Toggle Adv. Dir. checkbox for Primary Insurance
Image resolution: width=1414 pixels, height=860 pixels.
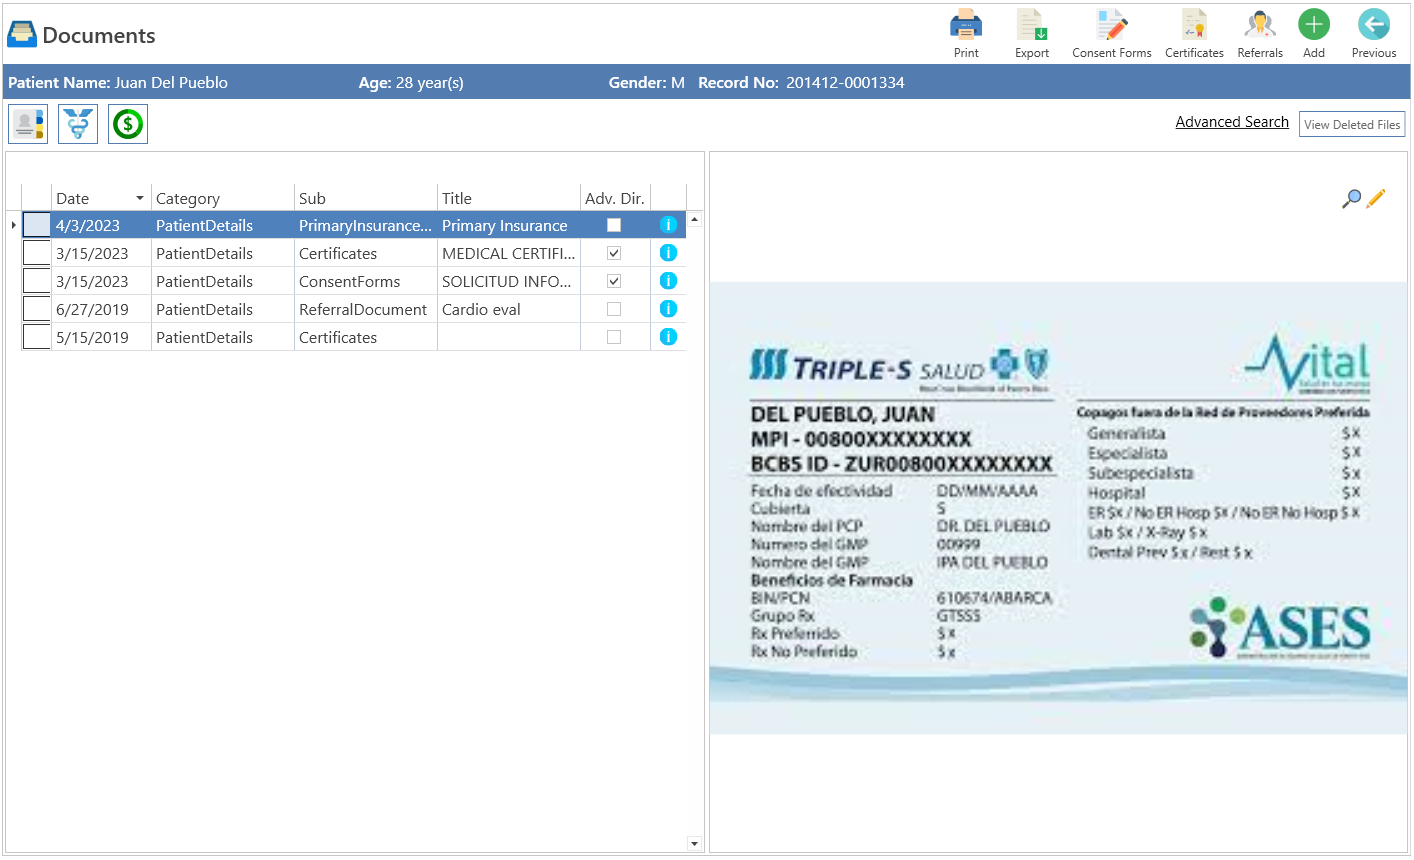614,225
